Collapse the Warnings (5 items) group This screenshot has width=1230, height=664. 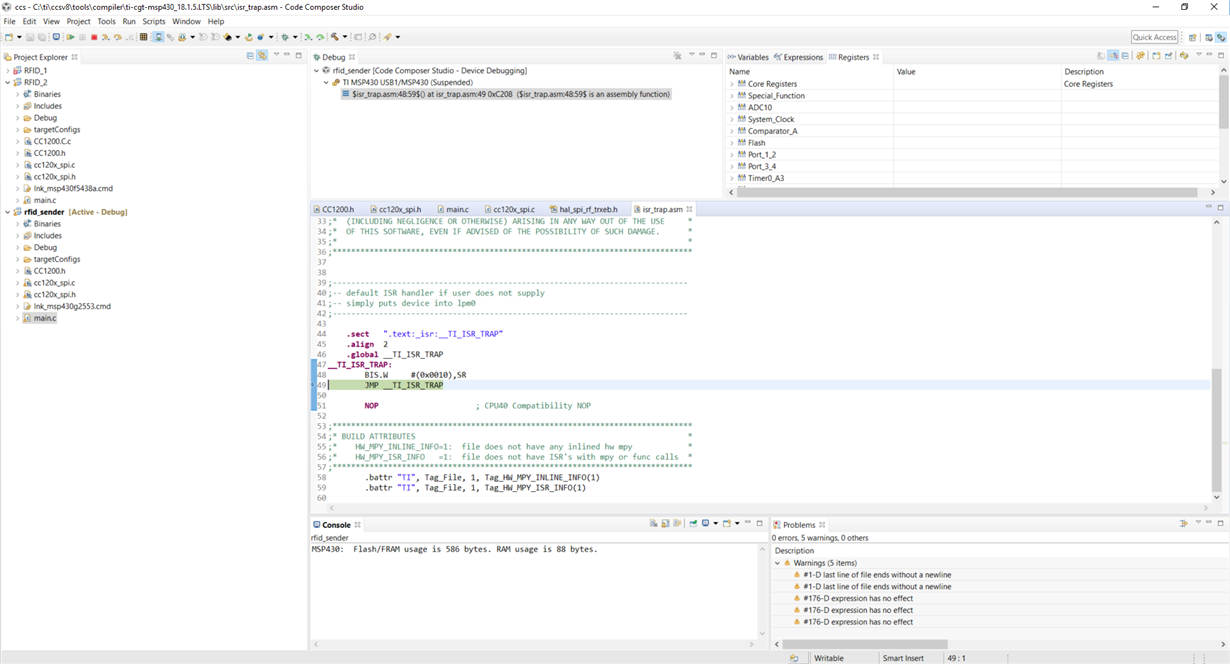point(777,563)
